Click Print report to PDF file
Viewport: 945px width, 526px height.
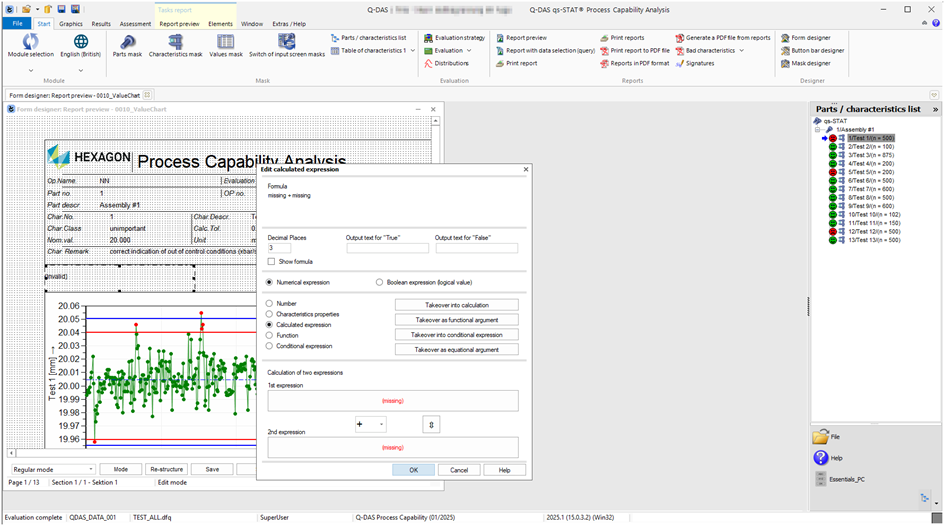[635, 51]
